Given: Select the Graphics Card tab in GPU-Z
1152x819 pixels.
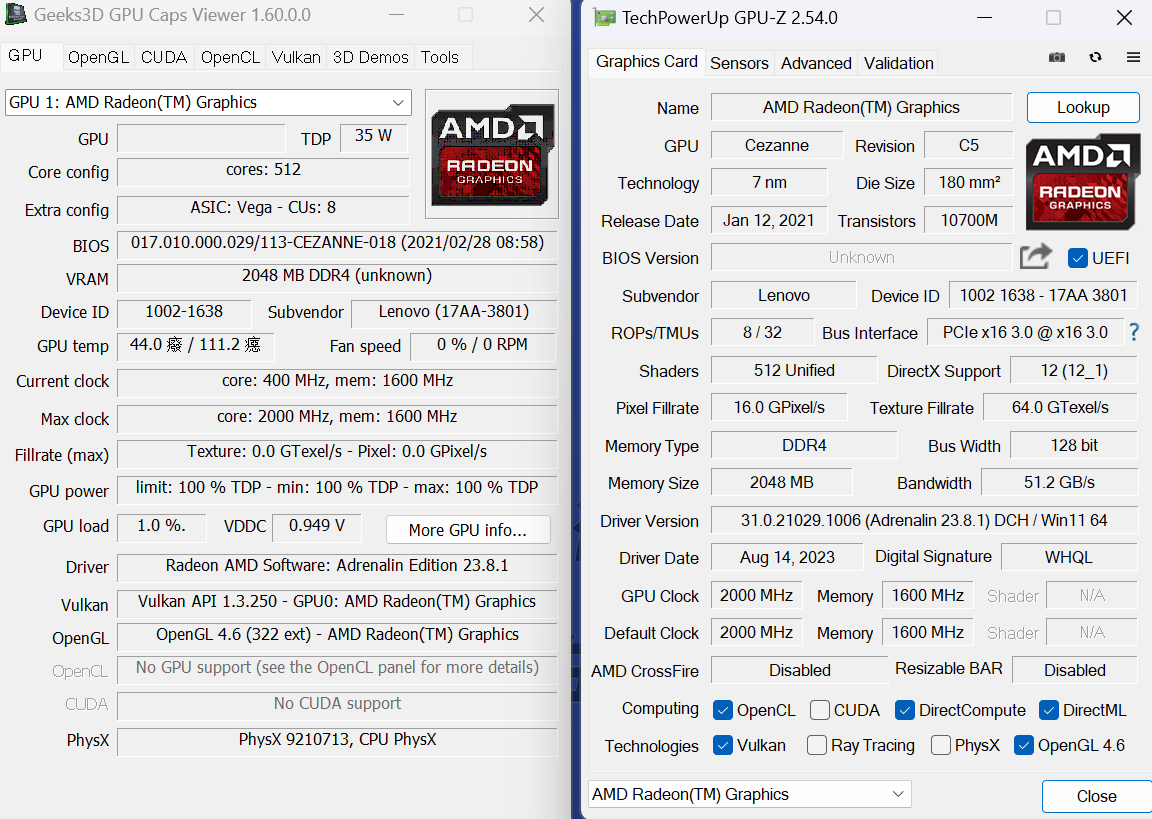Looking at the screenshot, I should tap(647, 62).
